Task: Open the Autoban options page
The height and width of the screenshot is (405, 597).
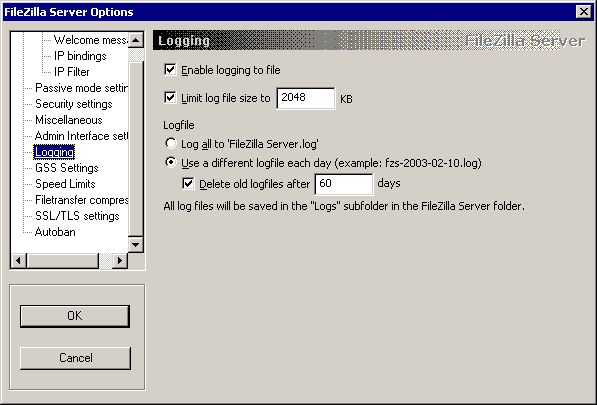Action: tap(55, 232)
